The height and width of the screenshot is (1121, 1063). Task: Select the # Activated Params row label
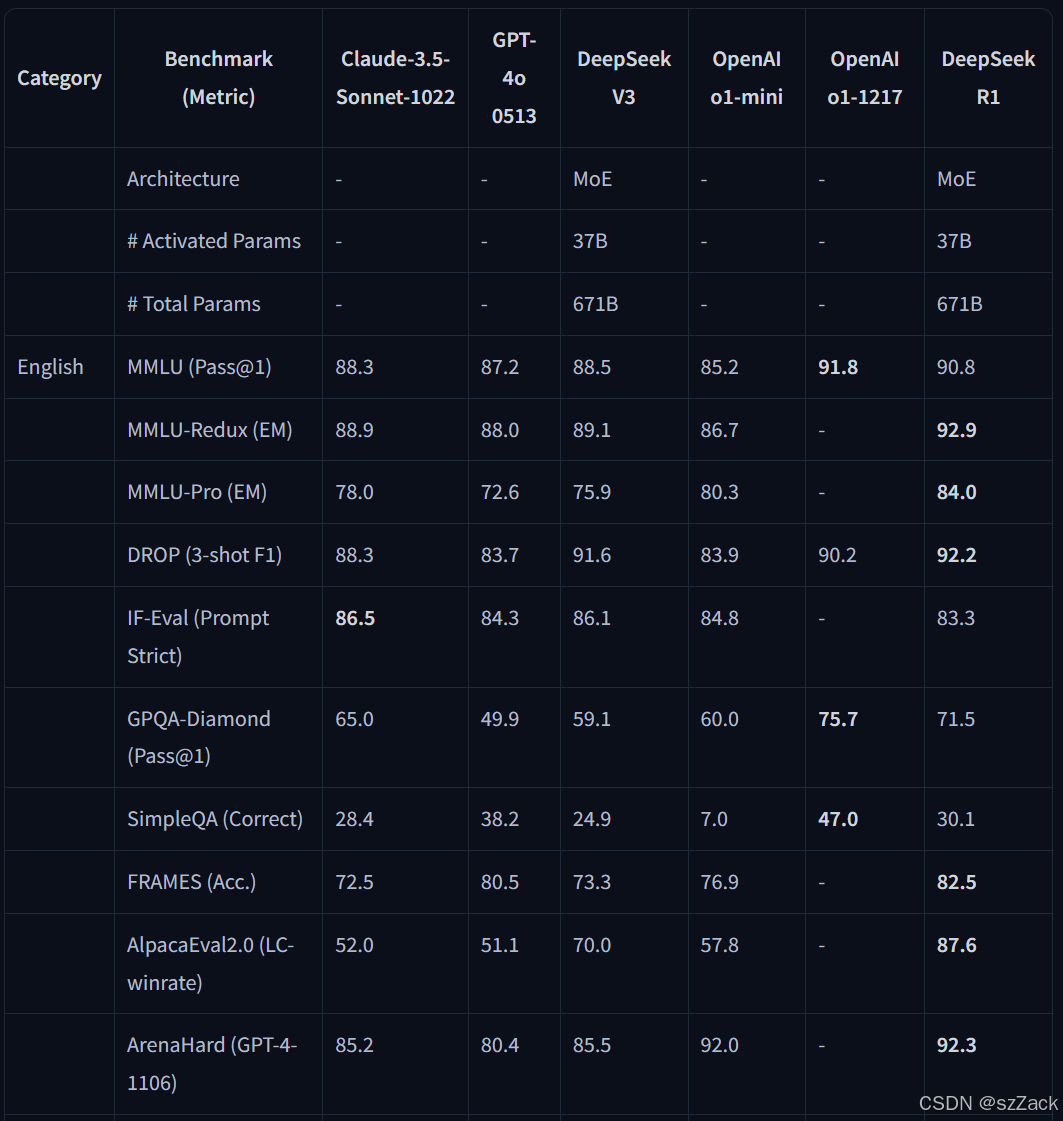point(214,241)
